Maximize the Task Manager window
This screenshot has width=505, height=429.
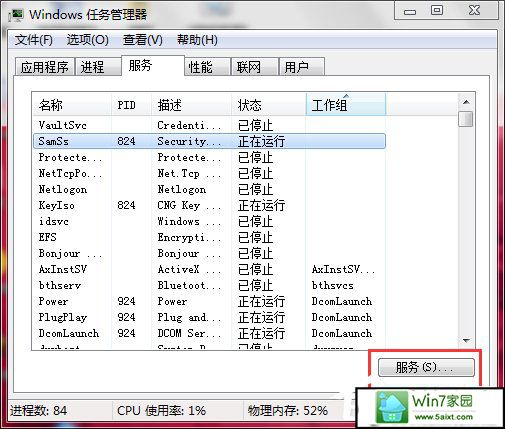(437, 11)
